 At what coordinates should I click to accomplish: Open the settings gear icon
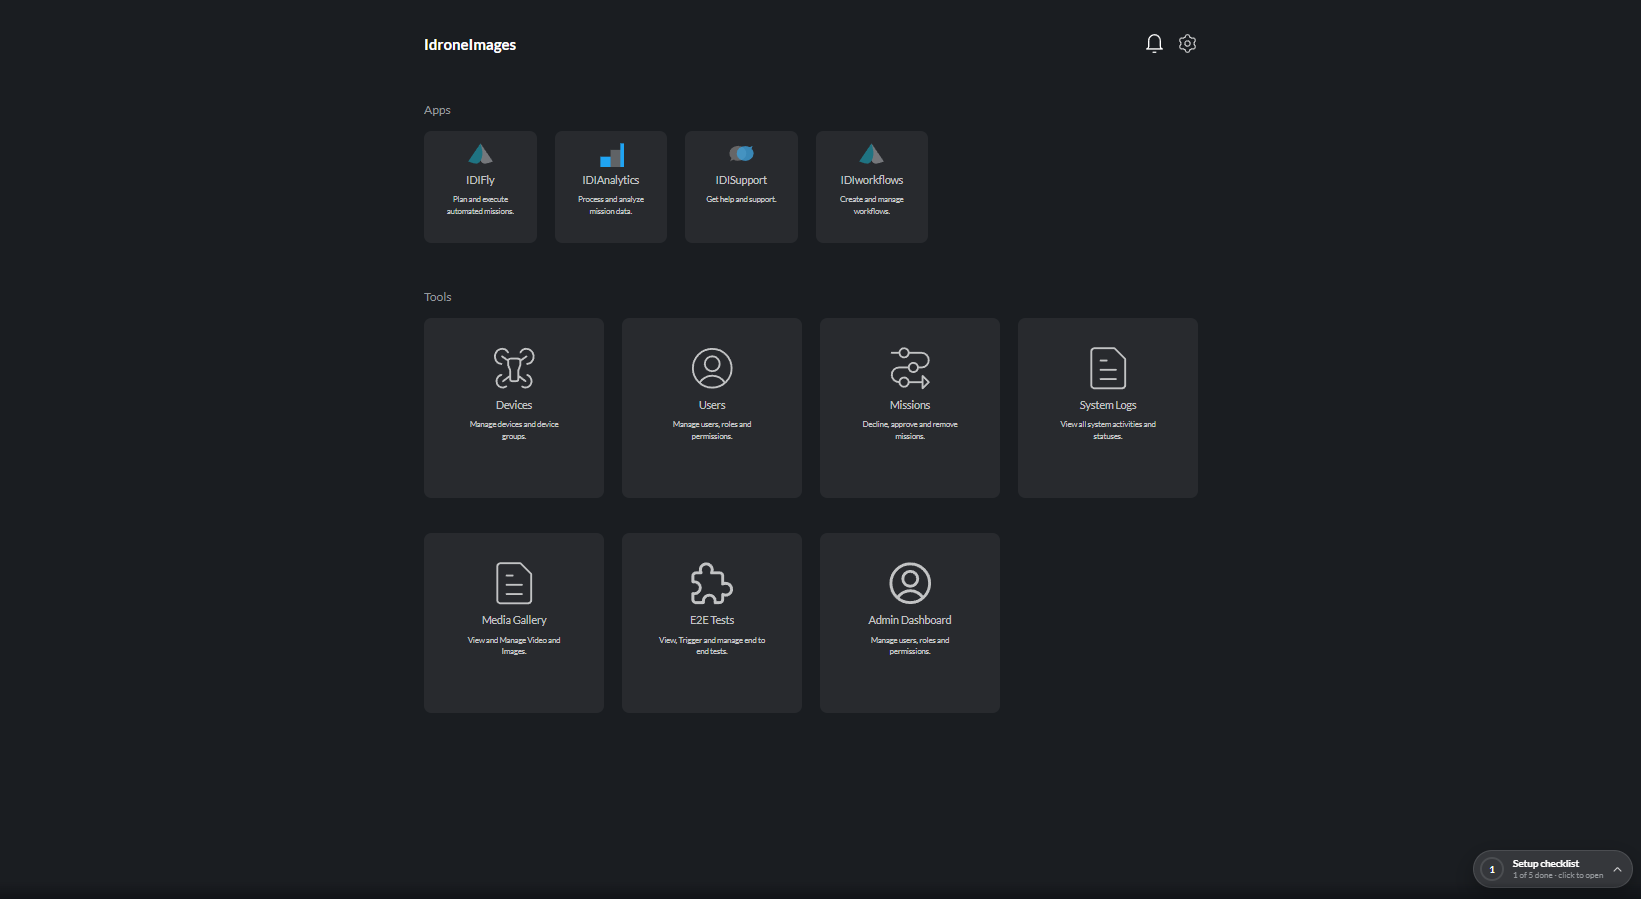click(x=1187, y=43)
